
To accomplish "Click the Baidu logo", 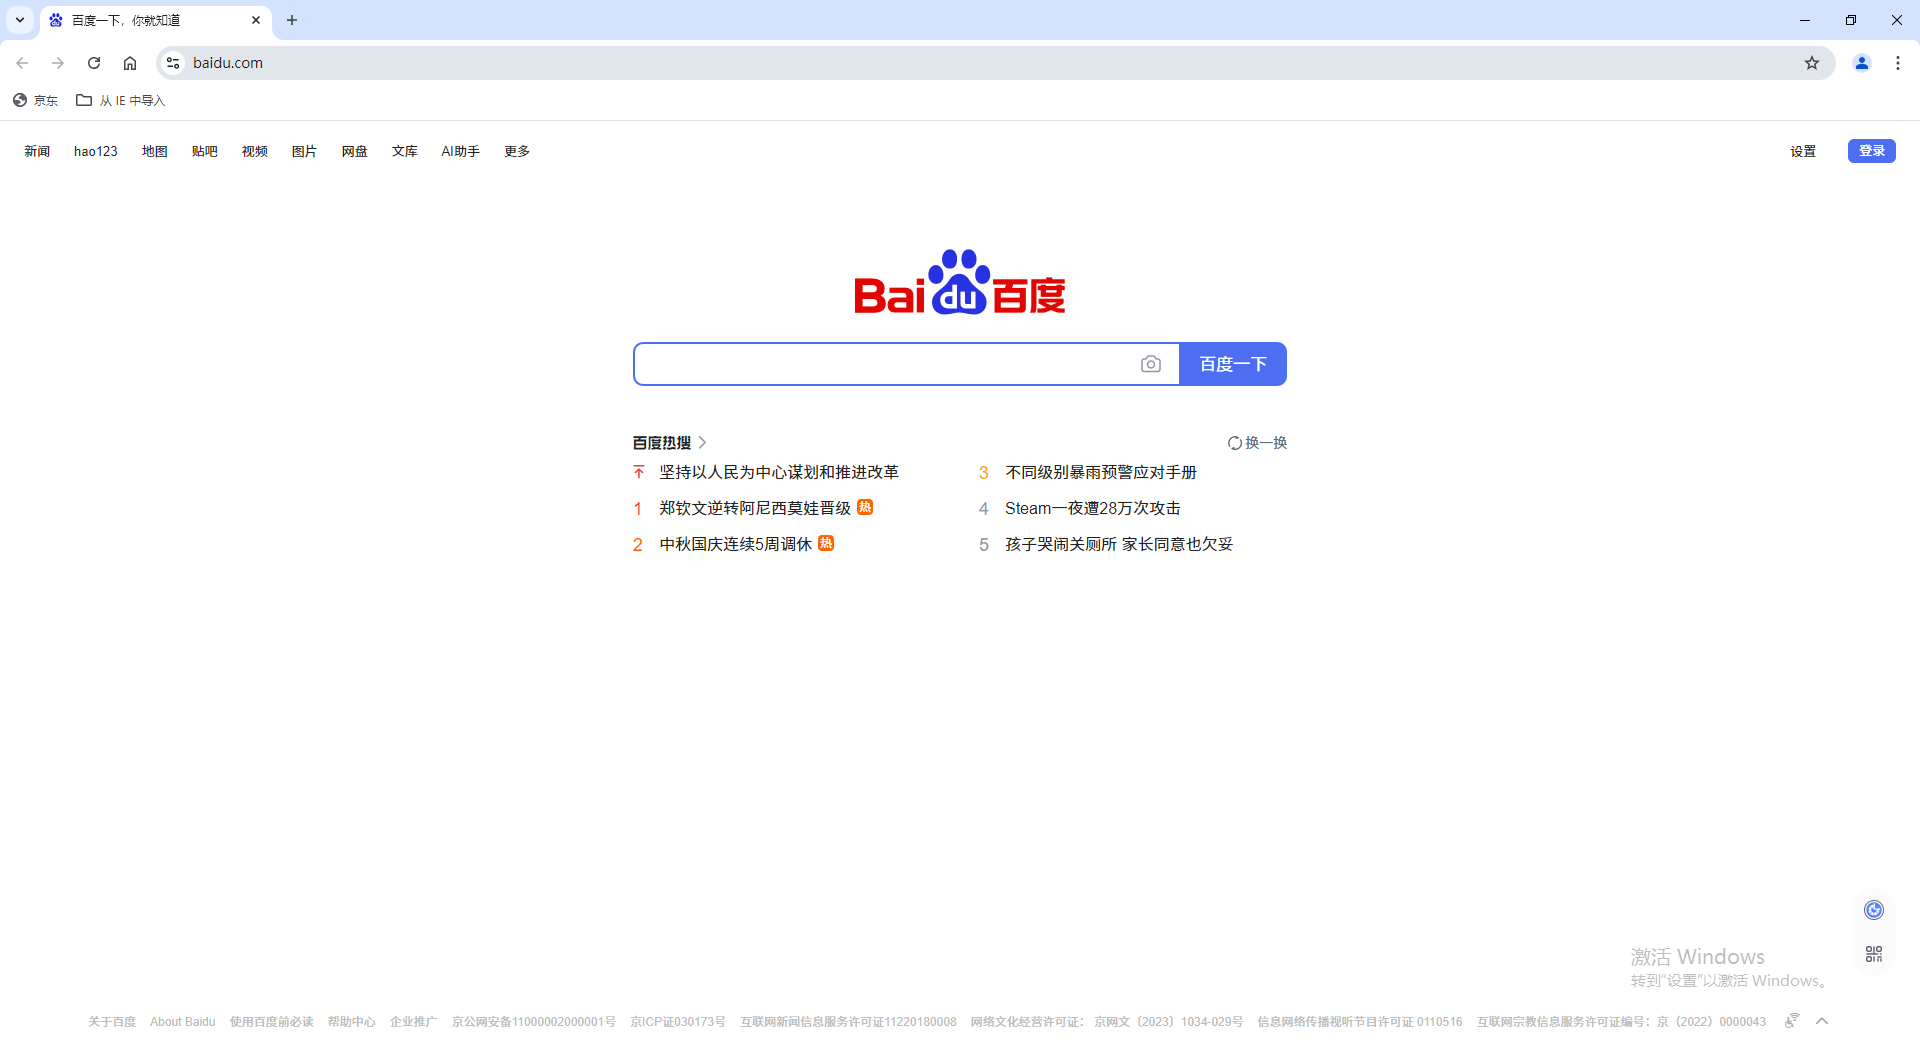I will (x=960, y=282).
